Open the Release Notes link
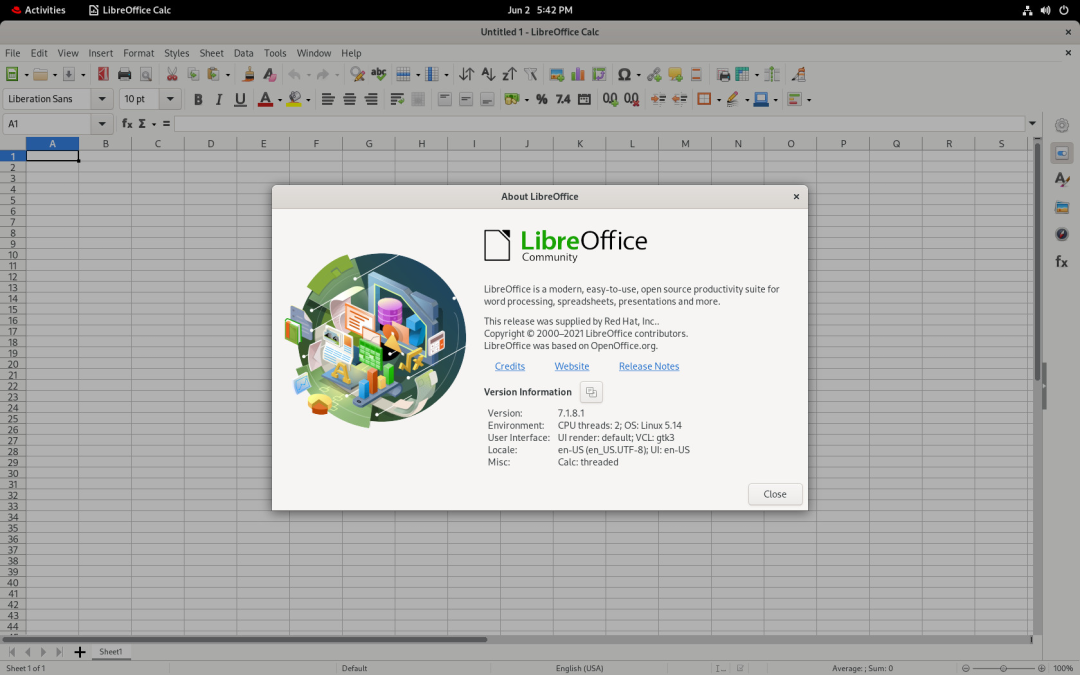The image size is (1080, 675). pos(649,366)
